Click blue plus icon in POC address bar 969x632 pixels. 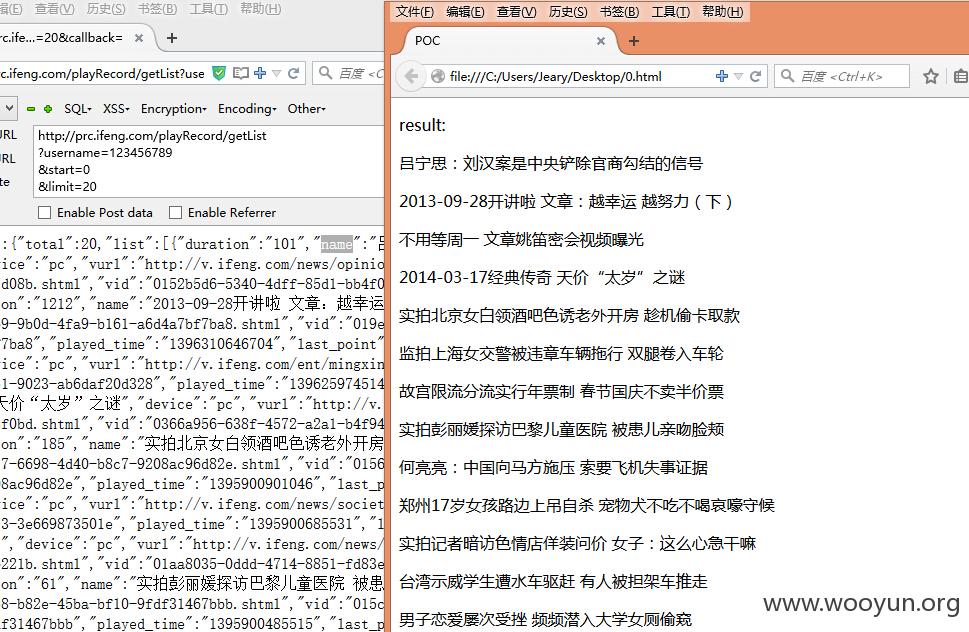[x=722, y=76]
